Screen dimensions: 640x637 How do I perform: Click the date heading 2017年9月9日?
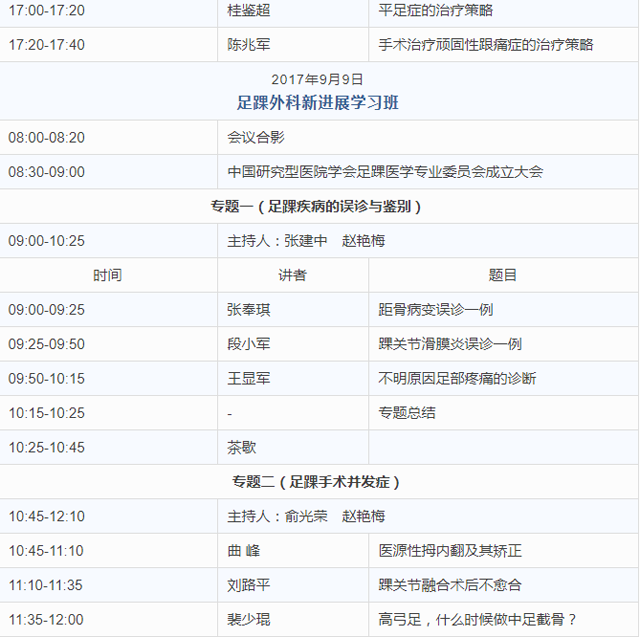(317, 79)
